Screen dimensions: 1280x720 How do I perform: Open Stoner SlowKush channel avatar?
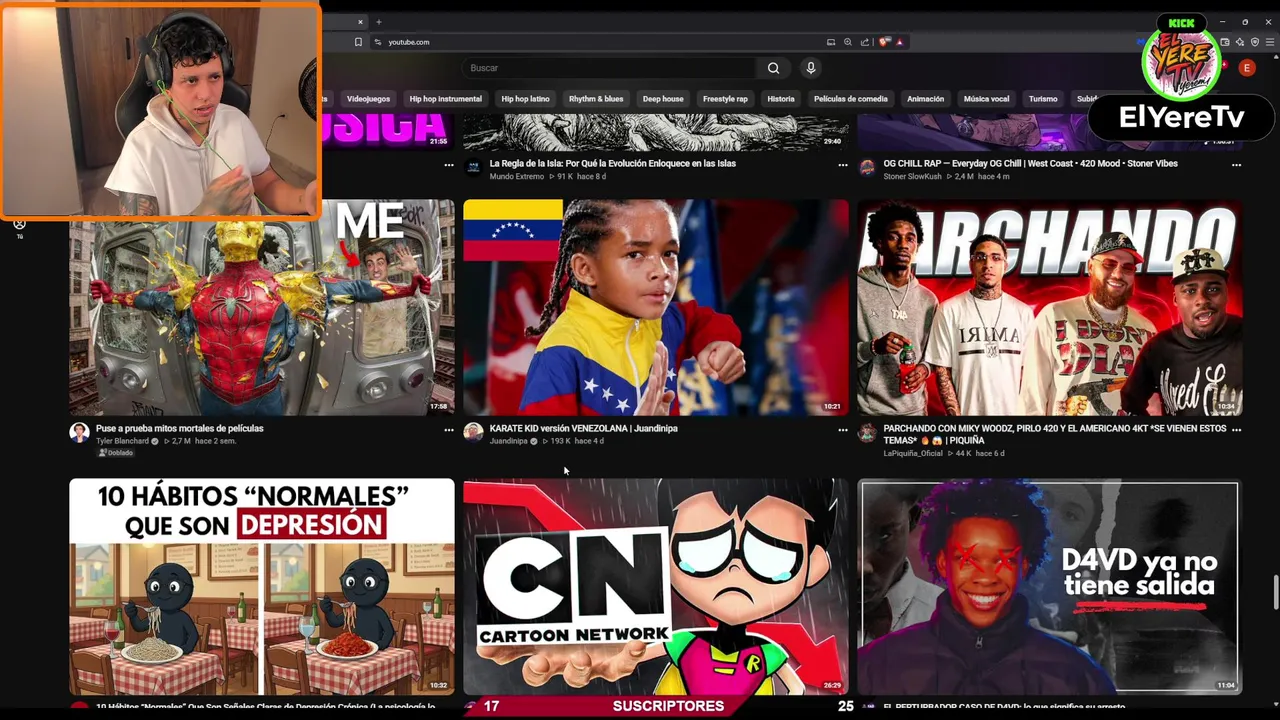pos(867,168)
